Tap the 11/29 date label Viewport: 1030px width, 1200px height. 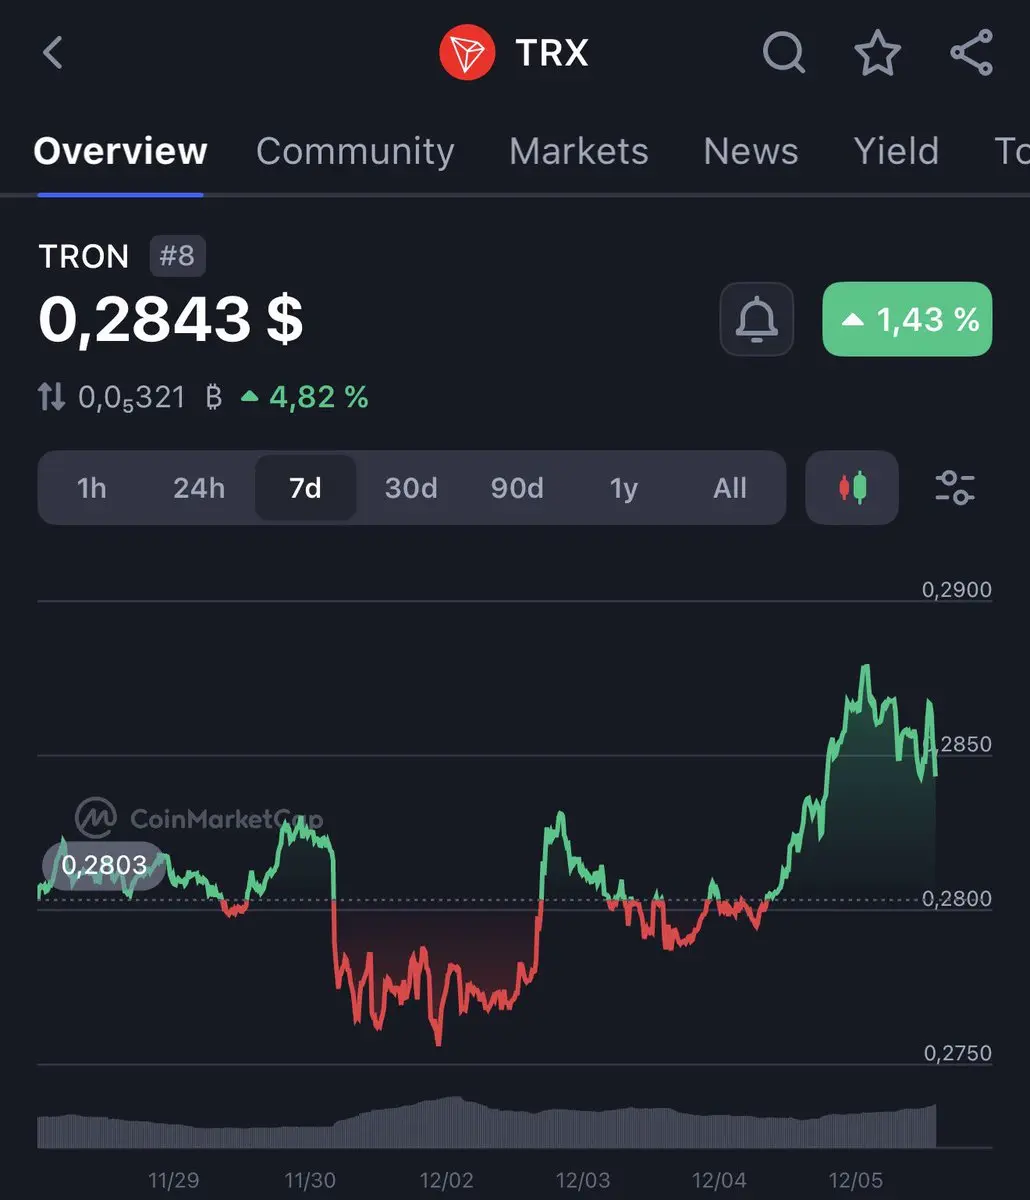(173, 1180)
